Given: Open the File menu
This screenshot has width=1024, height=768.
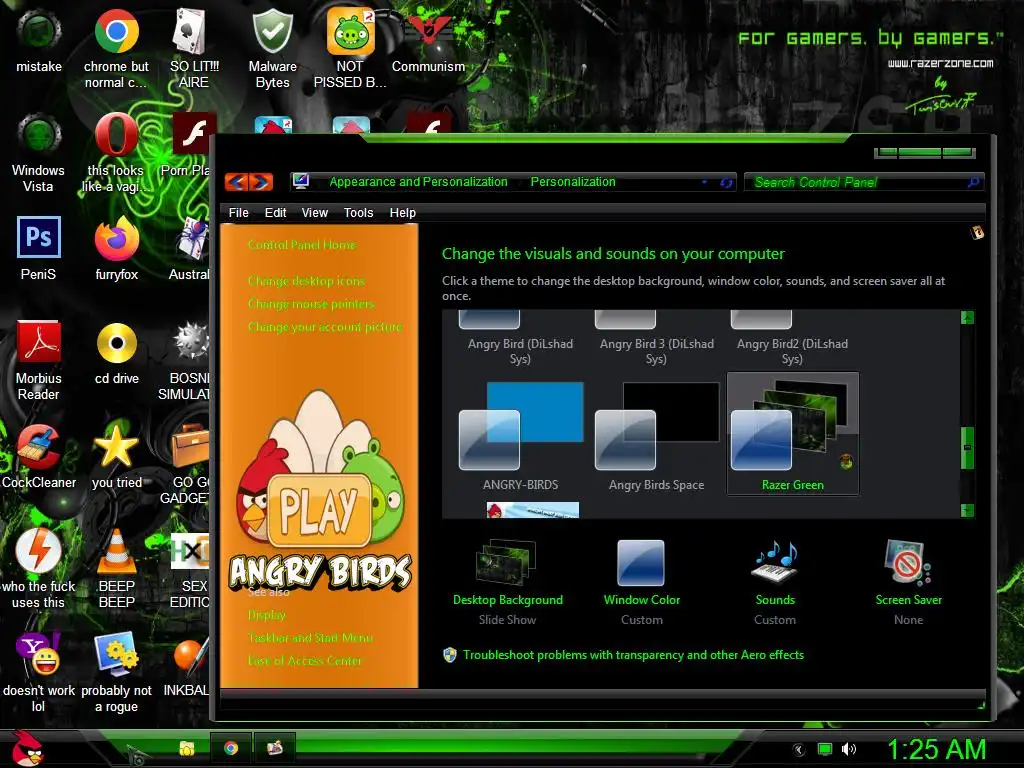Looking at the screenshot, I should (238, 213).
